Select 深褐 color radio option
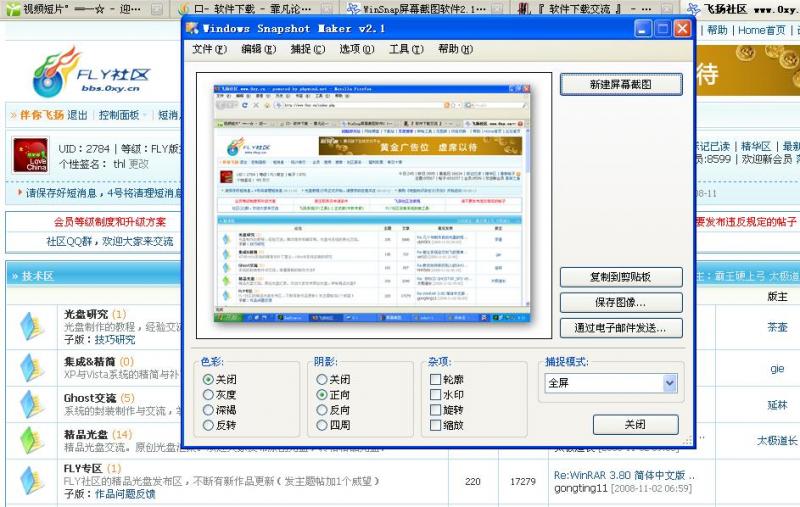Image resolution: width=800 pixels, height=507 pixels. point(220,410)
